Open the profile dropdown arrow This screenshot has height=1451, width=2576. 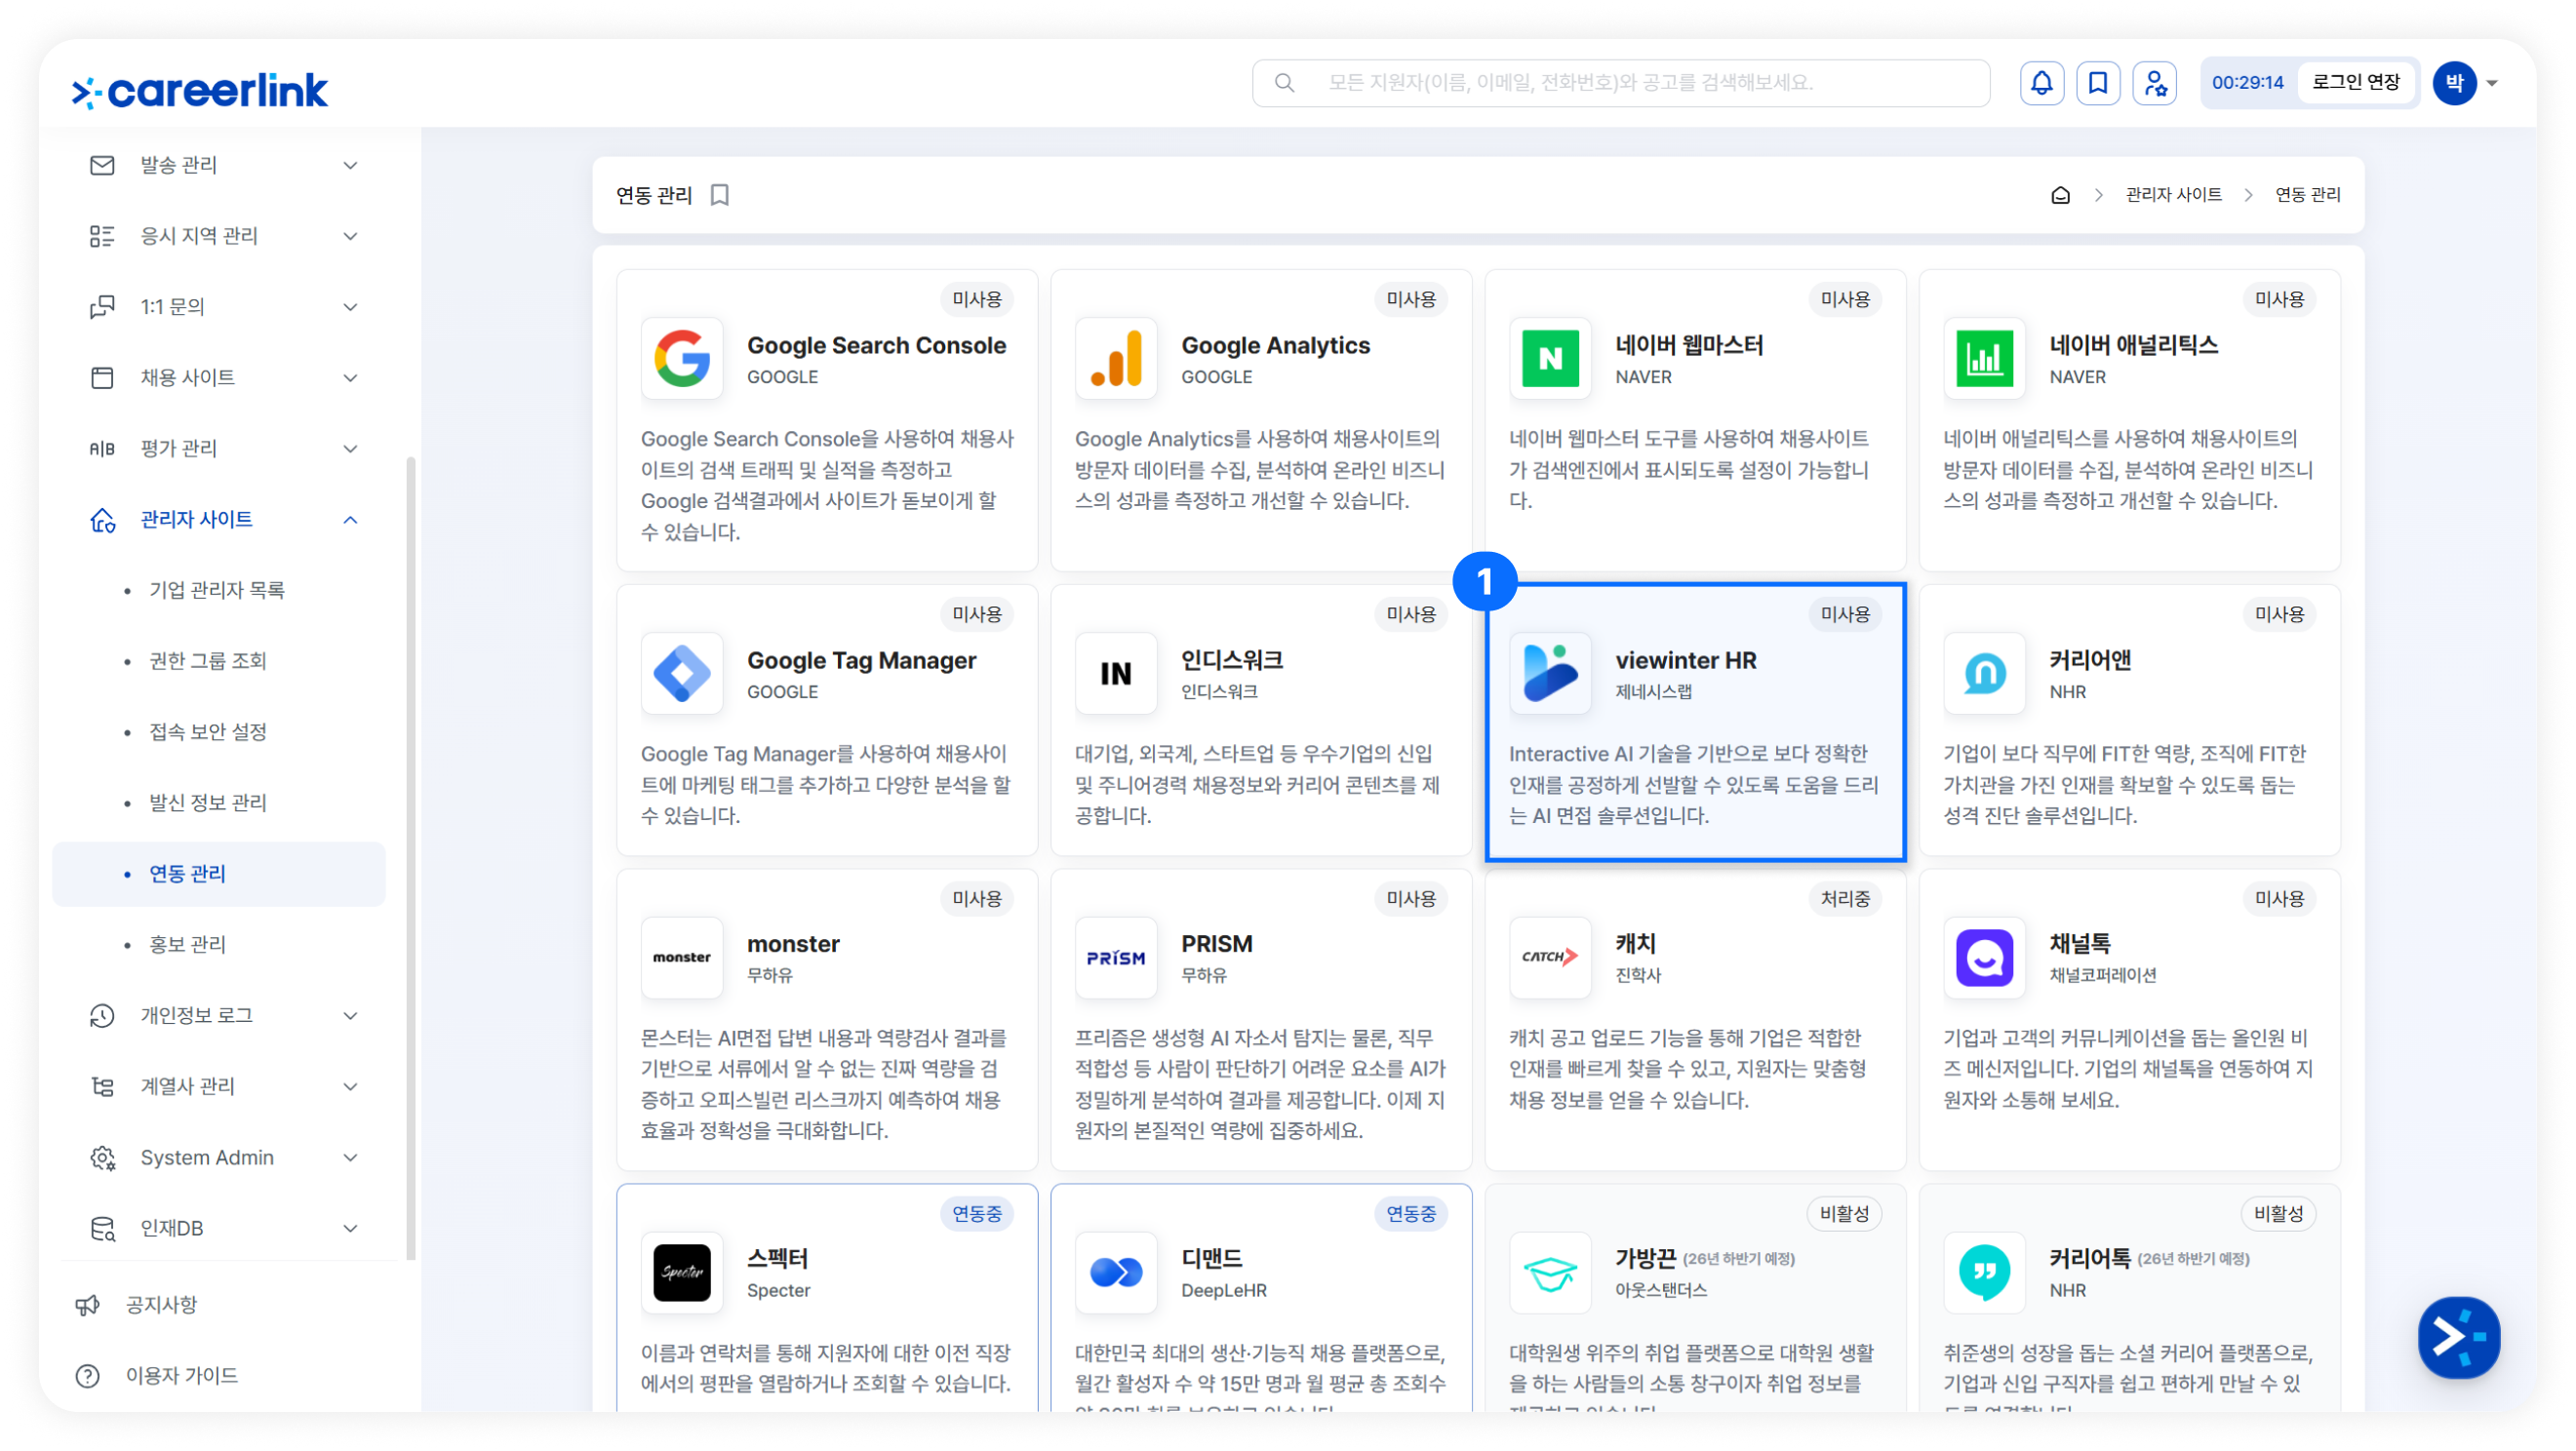pos(2491,83)
